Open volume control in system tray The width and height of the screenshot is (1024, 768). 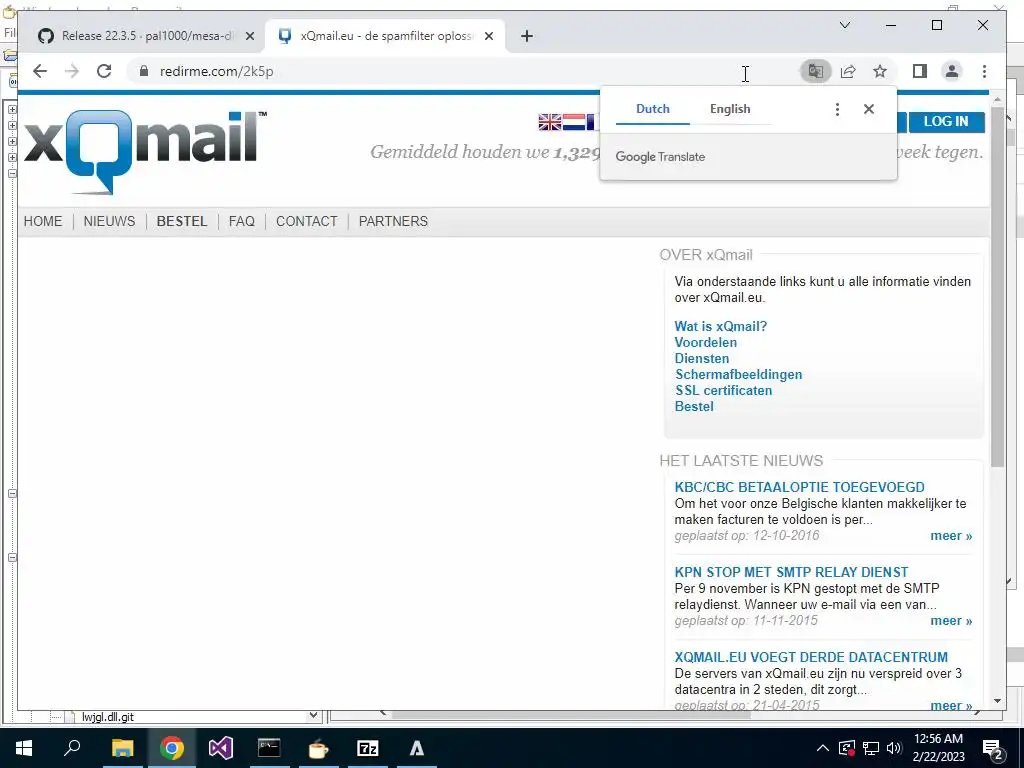coord(895,748)
